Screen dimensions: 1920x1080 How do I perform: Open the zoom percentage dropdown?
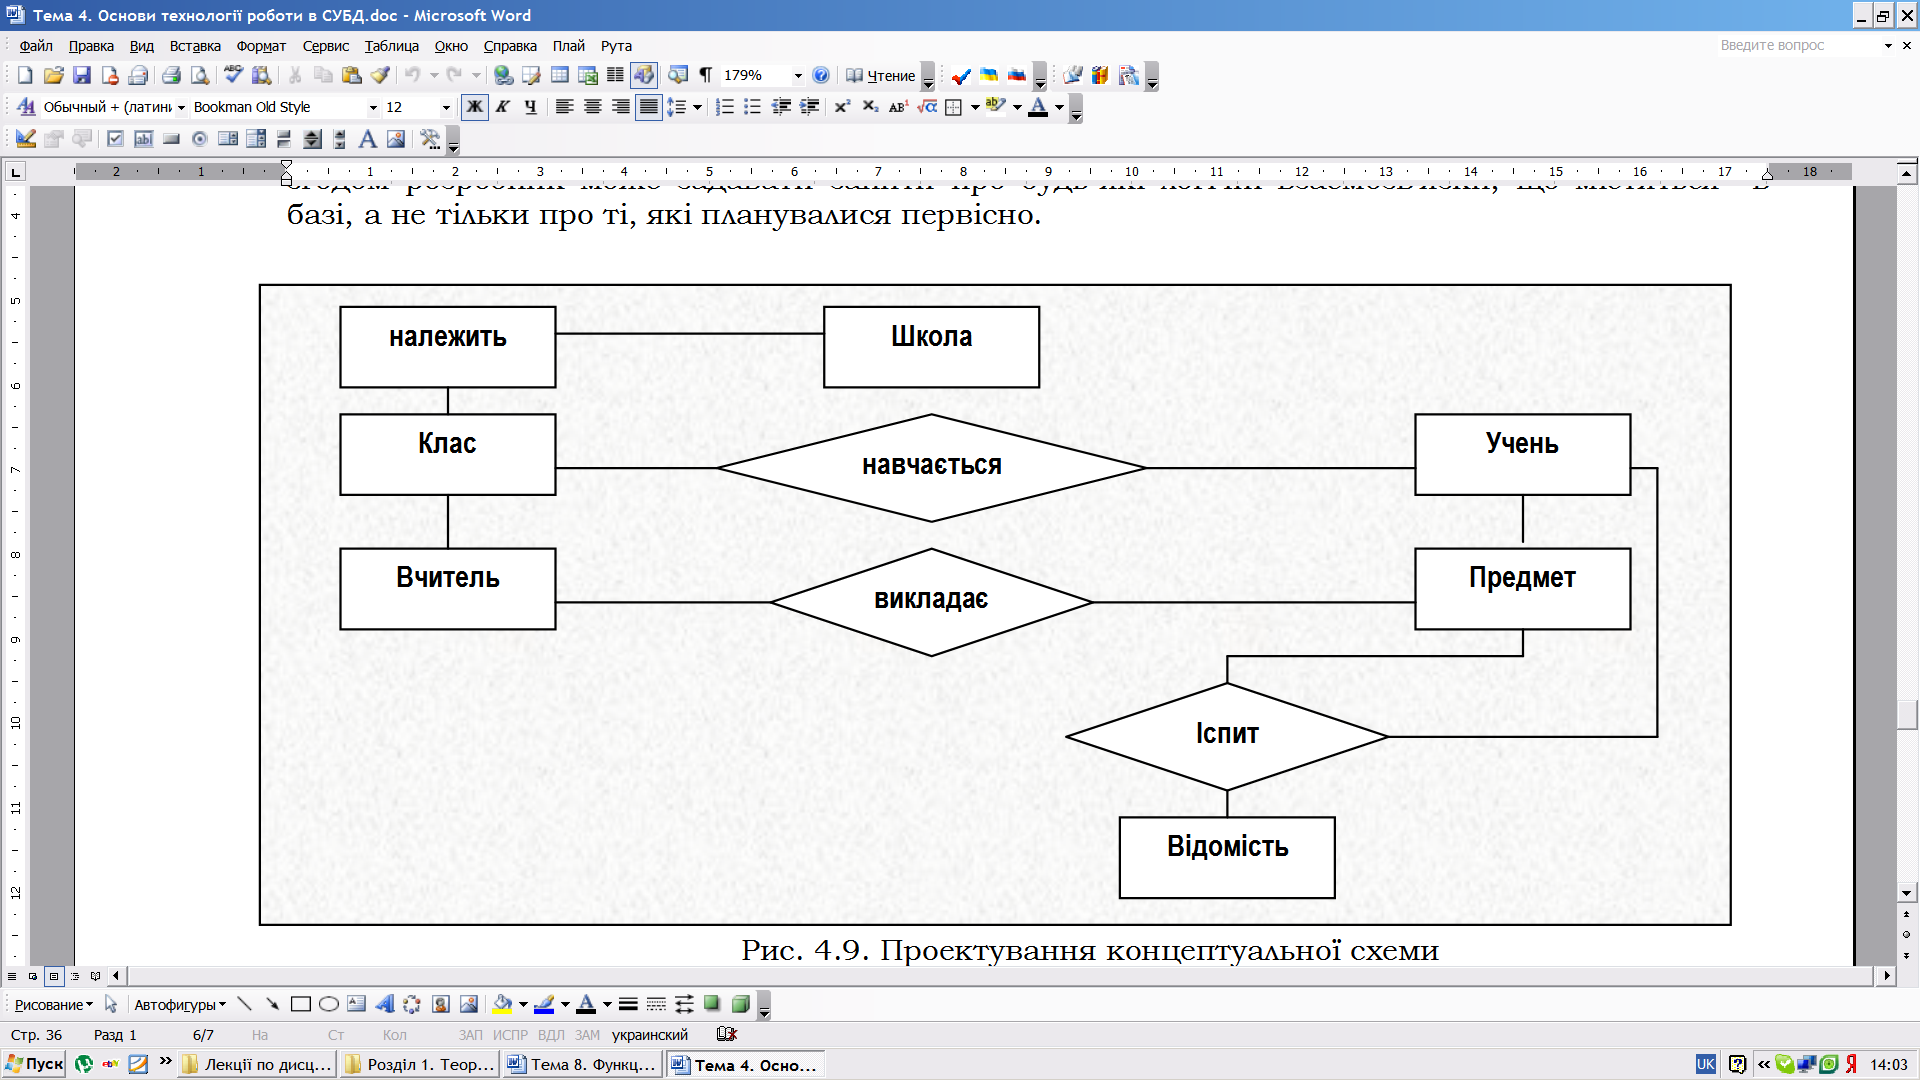click(x=797, y=75)
